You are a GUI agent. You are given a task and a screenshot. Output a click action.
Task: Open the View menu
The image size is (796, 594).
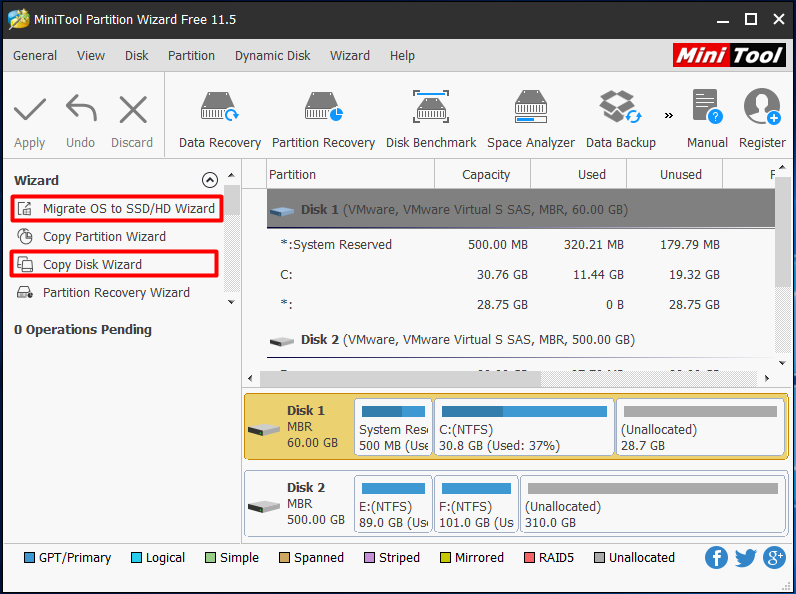coord(91,55)
